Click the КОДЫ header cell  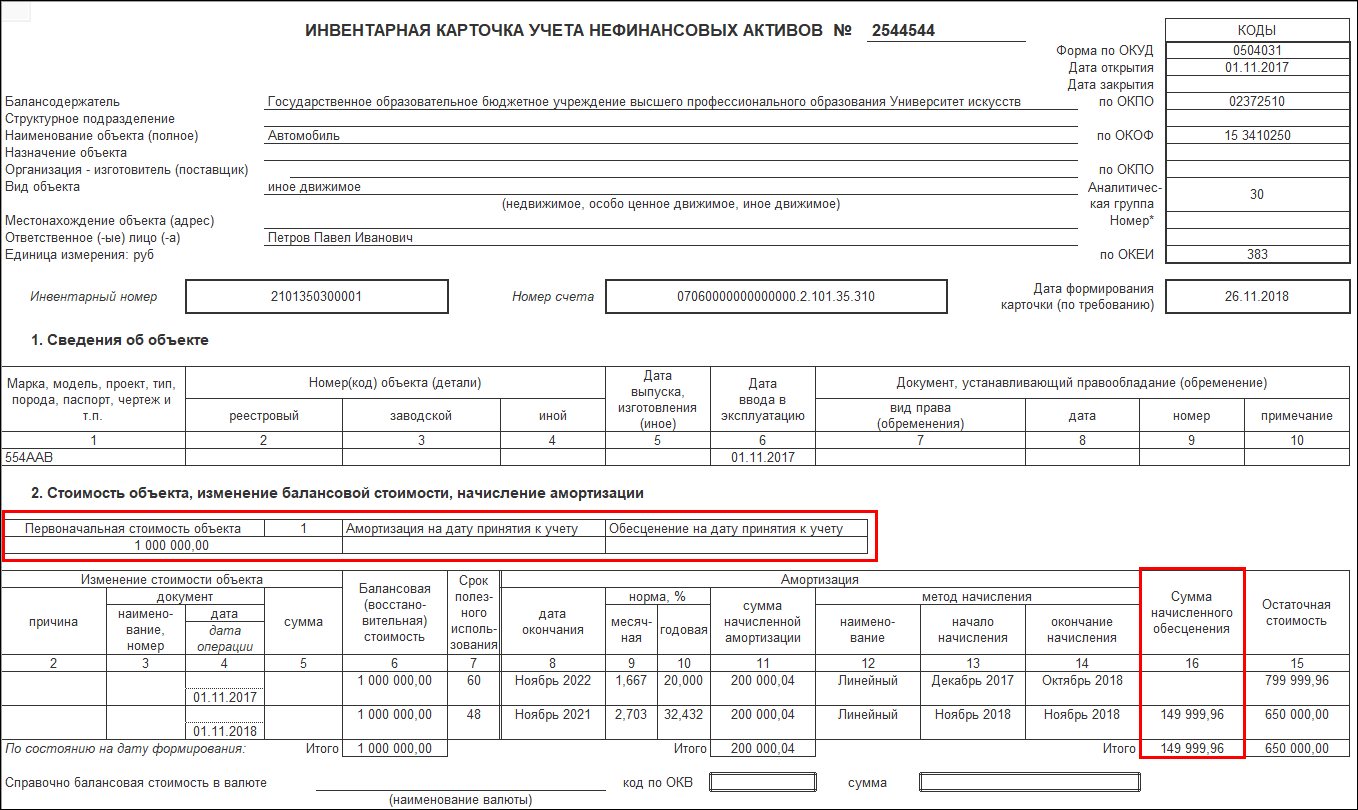pyautogui.click(x=1257, y=31)
